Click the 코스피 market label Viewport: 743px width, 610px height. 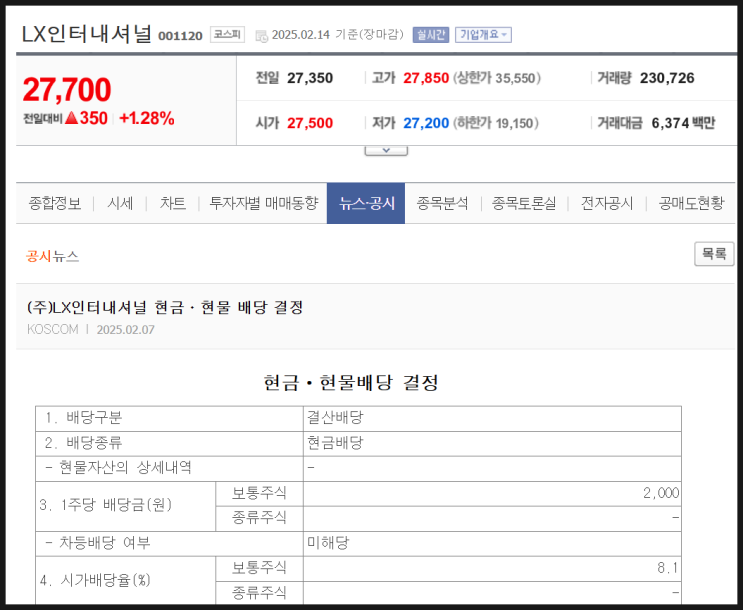[x=227, y=34]
